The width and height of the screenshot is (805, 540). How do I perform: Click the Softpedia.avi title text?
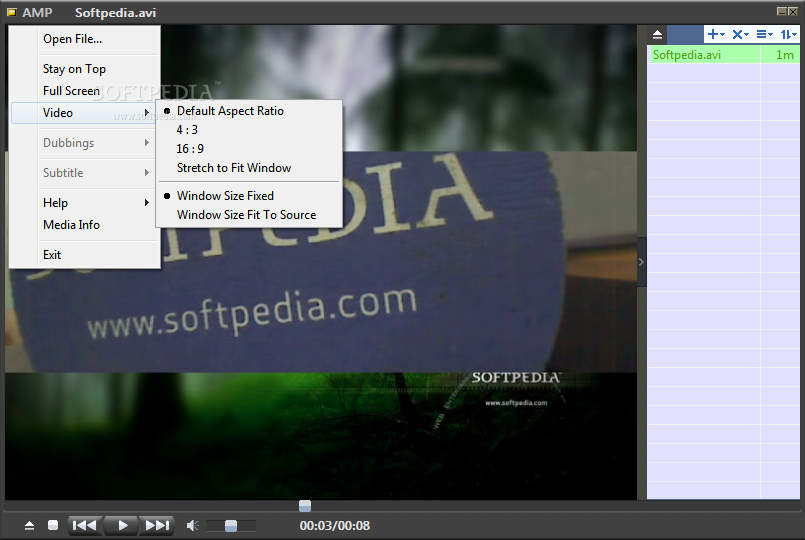(x=116, y=12)
